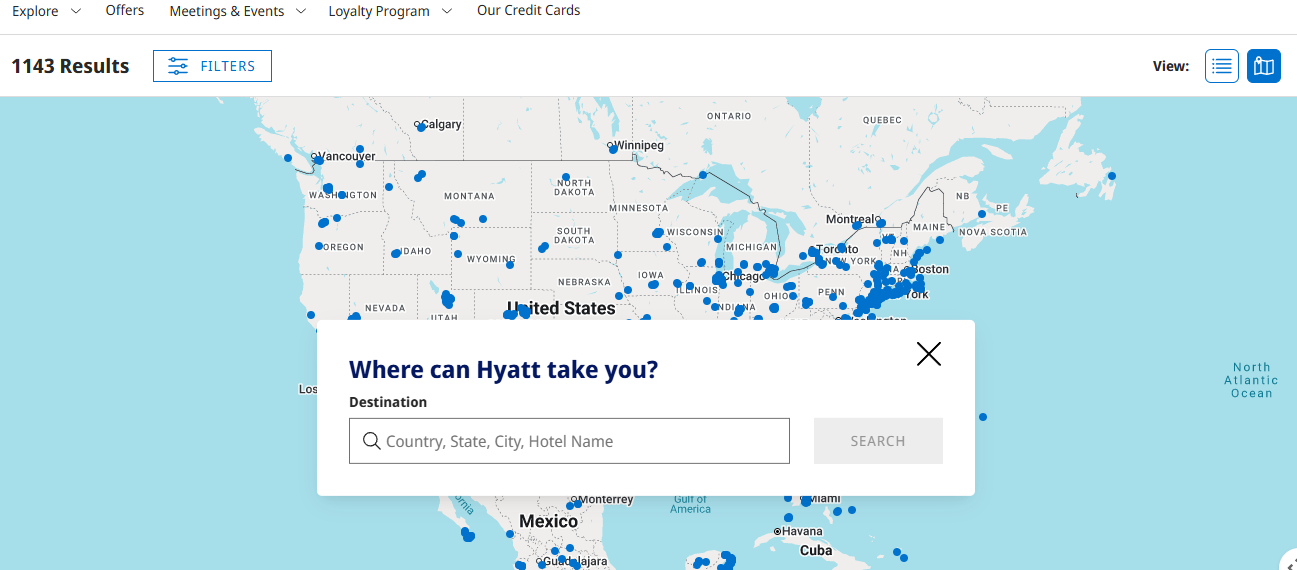This screenshot has height=570, width=1297.
Task: Click the 1143 Results heading
Action: 70,66
